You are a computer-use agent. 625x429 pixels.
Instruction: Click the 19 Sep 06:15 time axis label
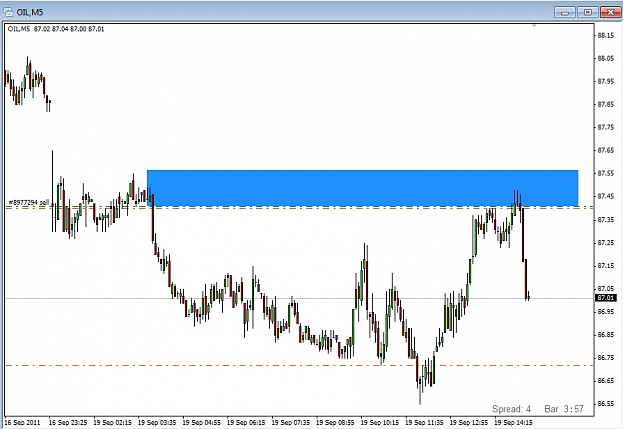(246, 422)
